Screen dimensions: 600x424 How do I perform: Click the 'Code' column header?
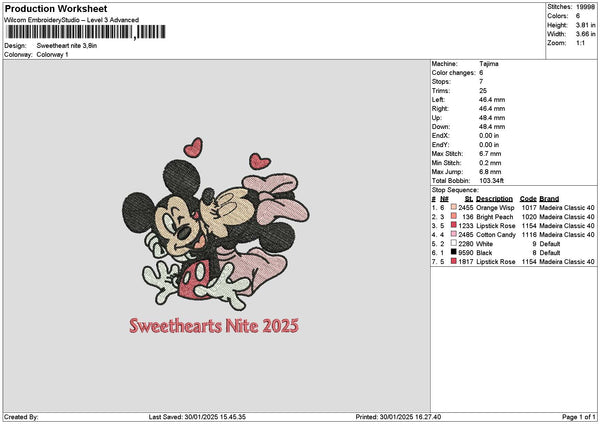click(528, 199)
